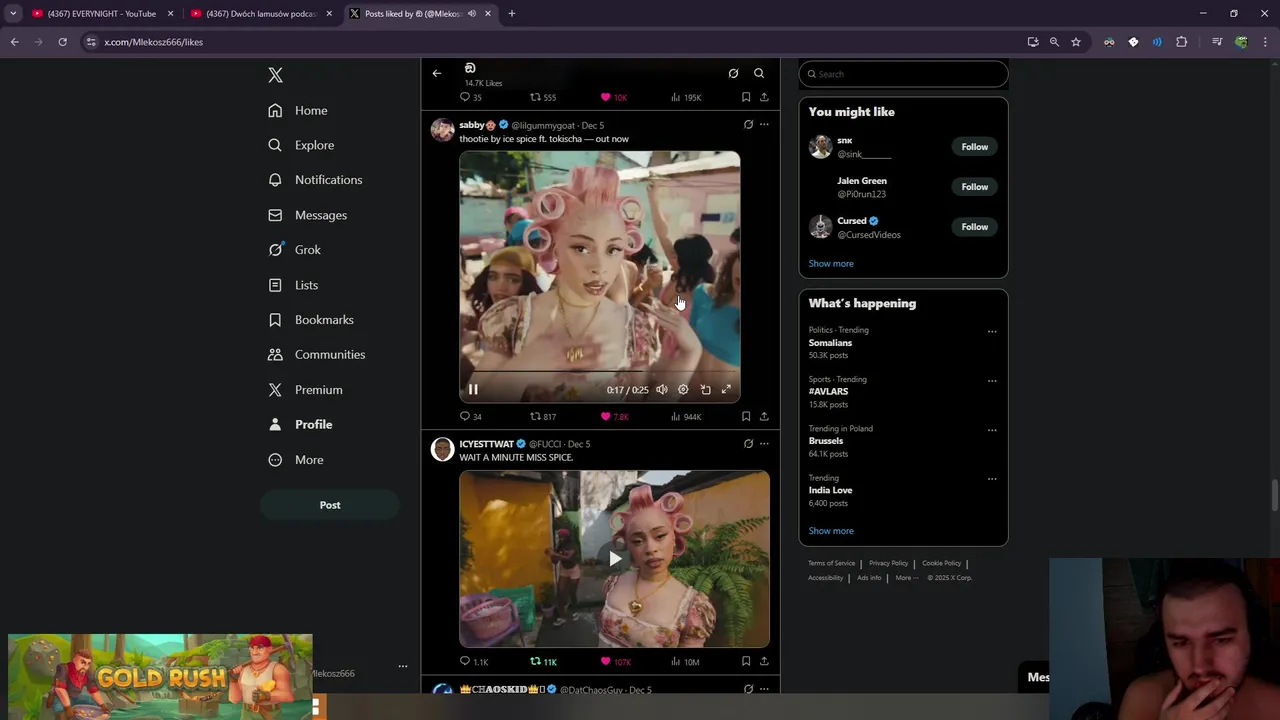Switch to Dwóch lamusów podcast browser tab
Viewport: 1280px width, 720px height.
click(260, 14)
